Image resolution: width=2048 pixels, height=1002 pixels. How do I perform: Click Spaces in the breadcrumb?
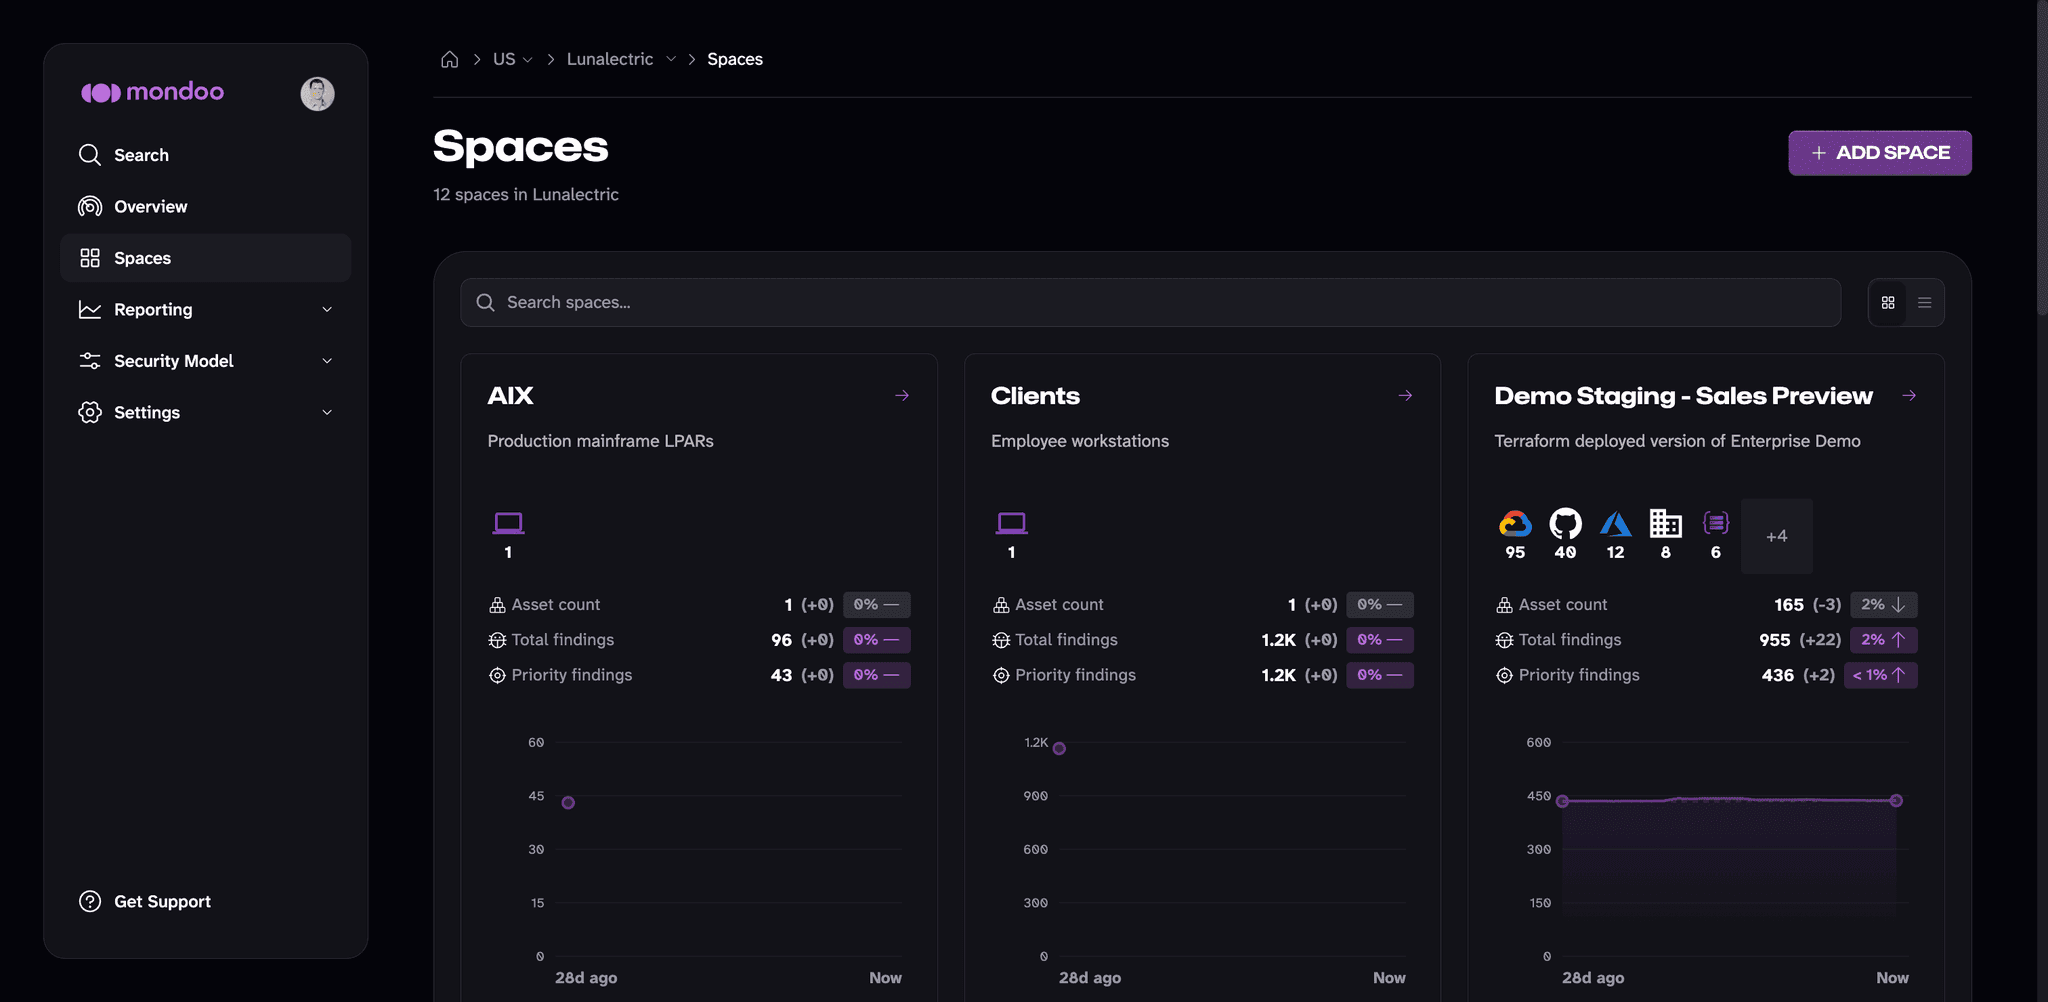point(735,59)
